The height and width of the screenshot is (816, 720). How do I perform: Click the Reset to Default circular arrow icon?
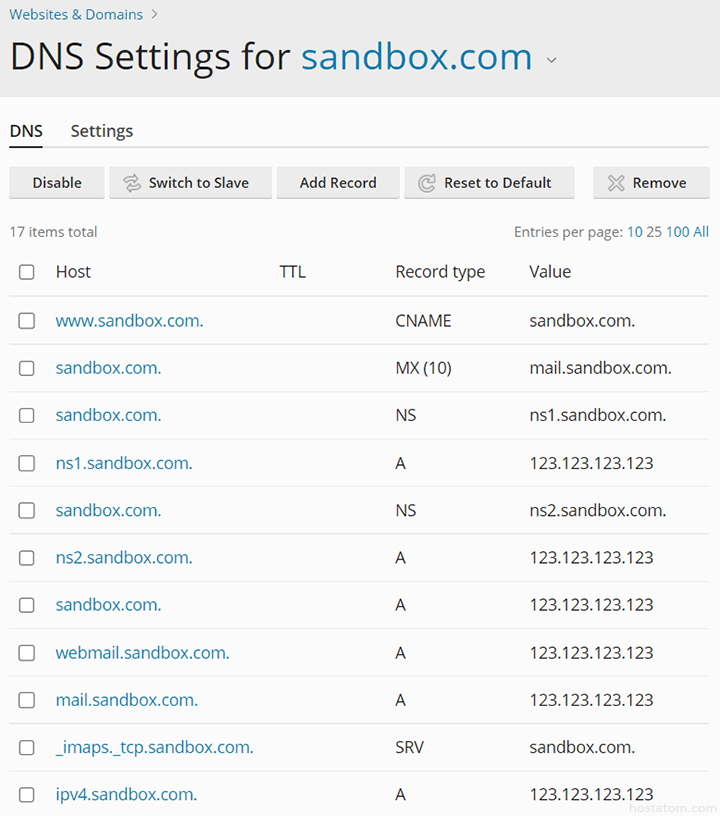point(427,183)
